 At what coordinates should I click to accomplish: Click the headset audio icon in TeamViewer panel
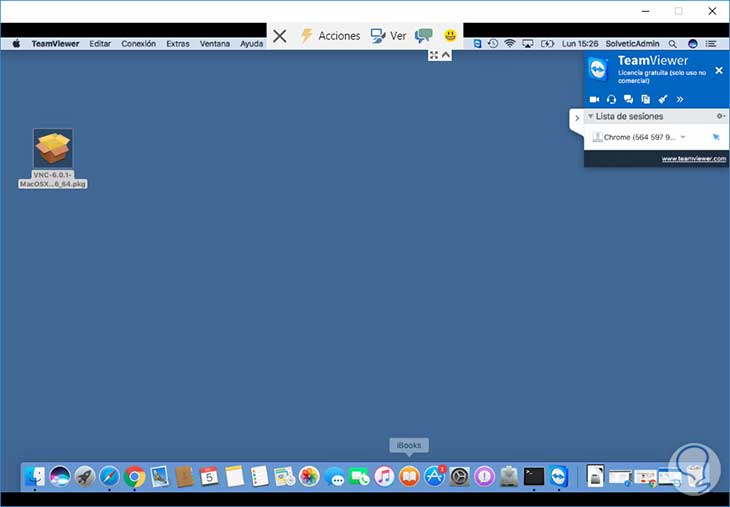click(x=611, y=99)
